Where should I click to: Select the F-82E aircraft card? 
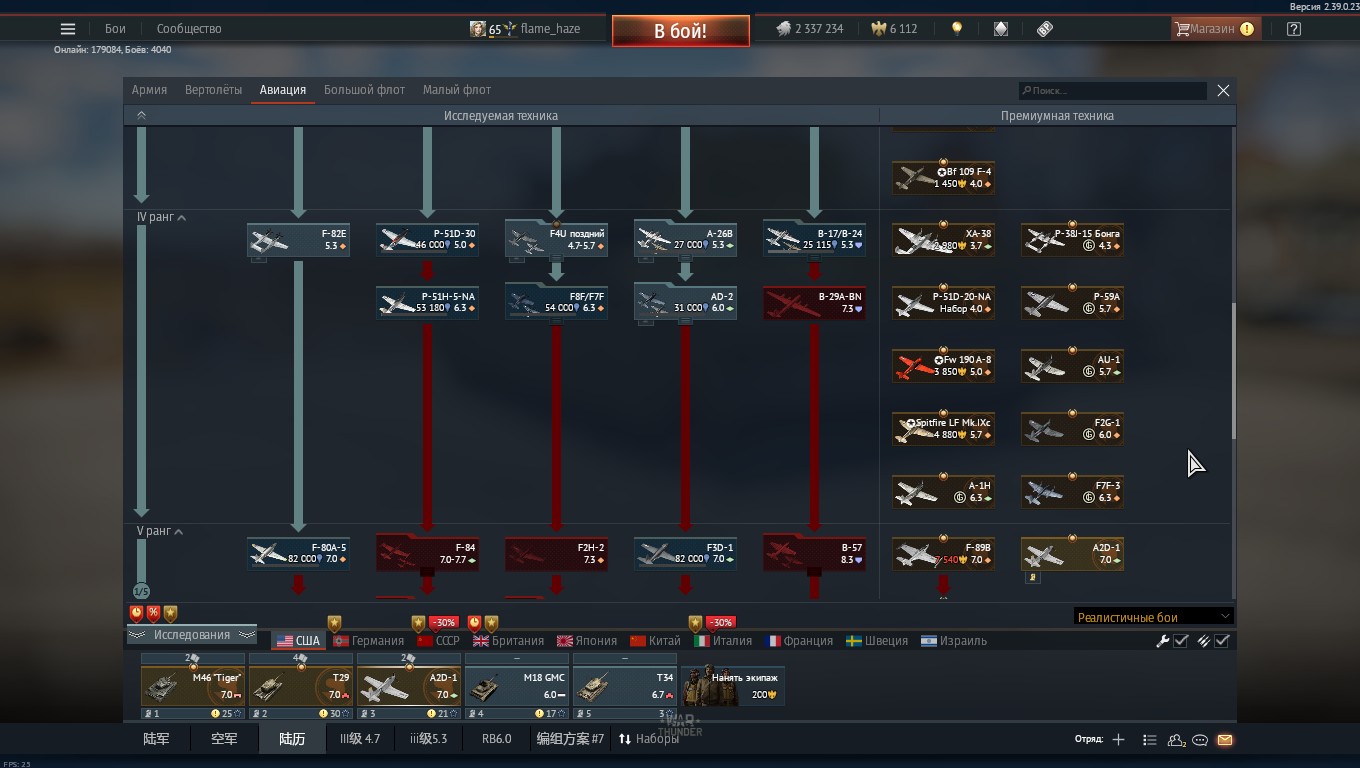(x=298, y=240)
